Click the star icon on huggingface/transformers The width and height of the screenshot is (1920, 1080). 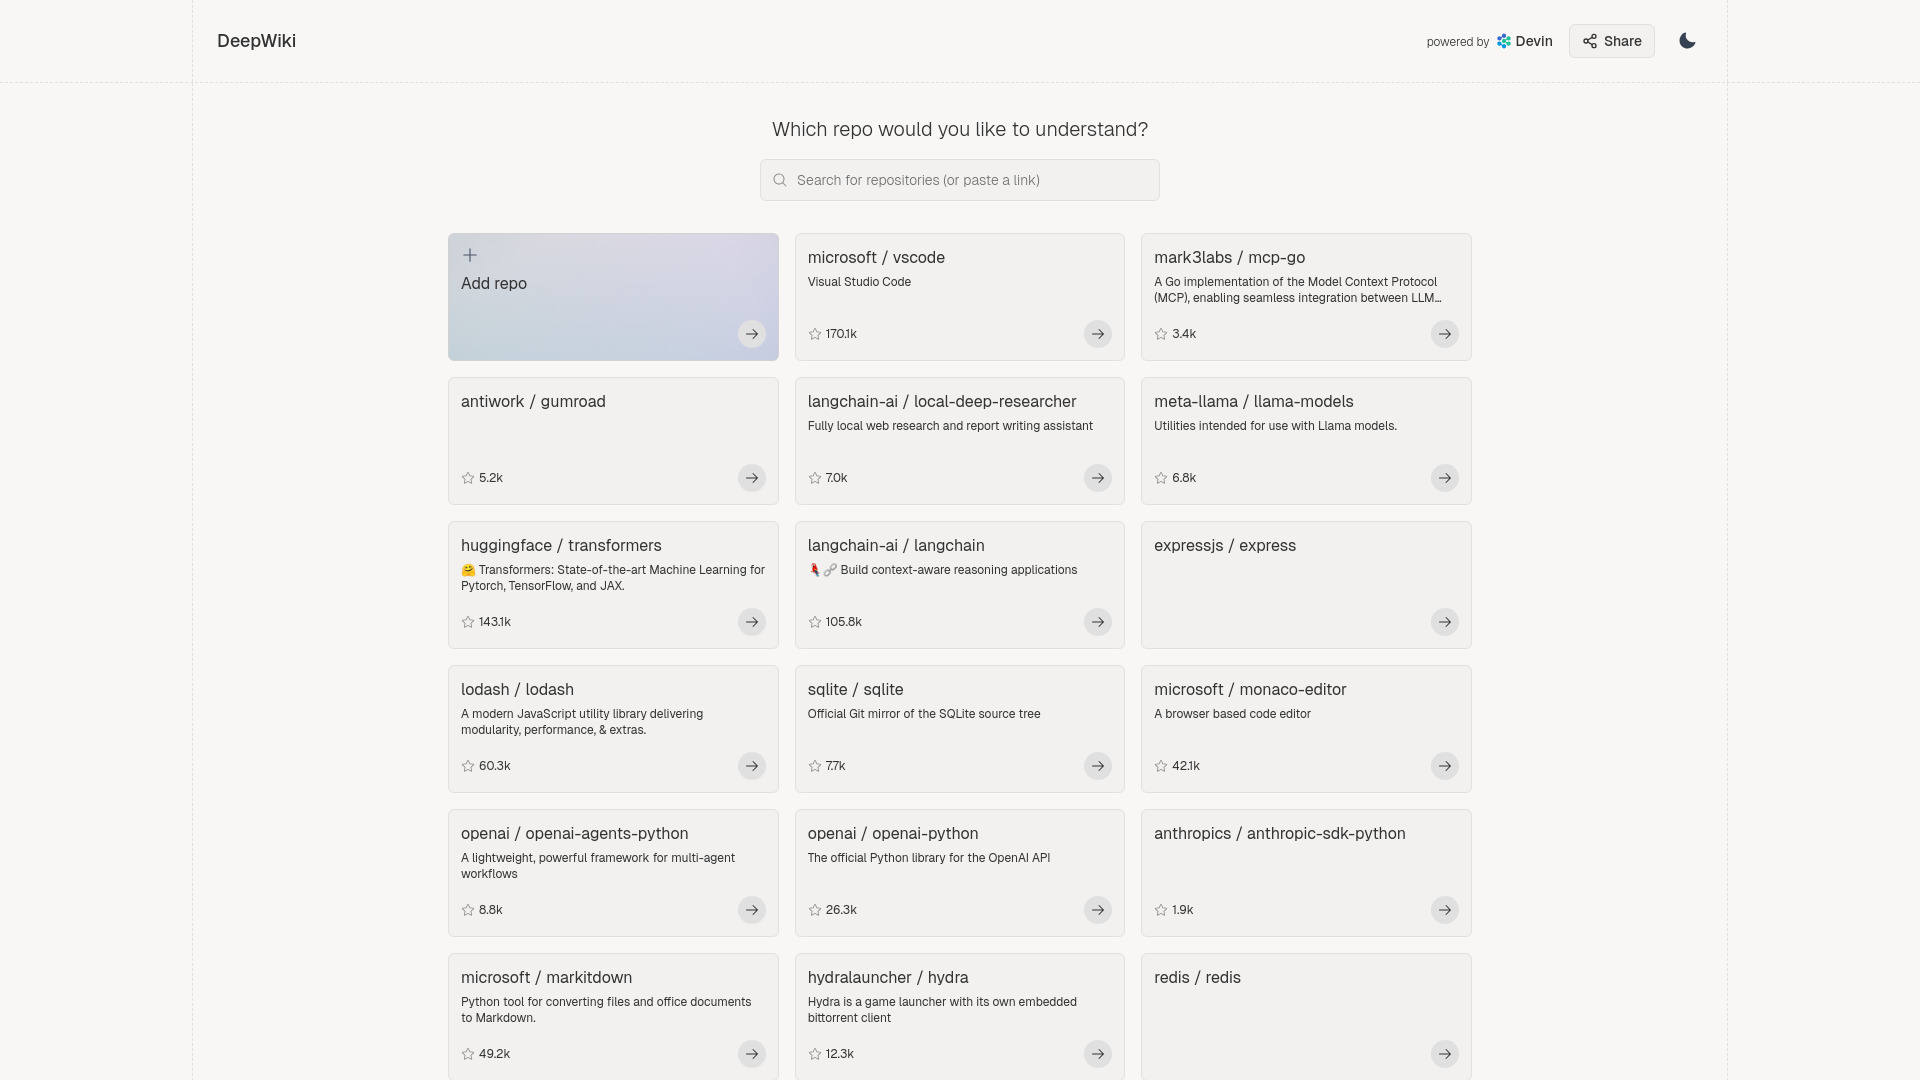point(466,622)
